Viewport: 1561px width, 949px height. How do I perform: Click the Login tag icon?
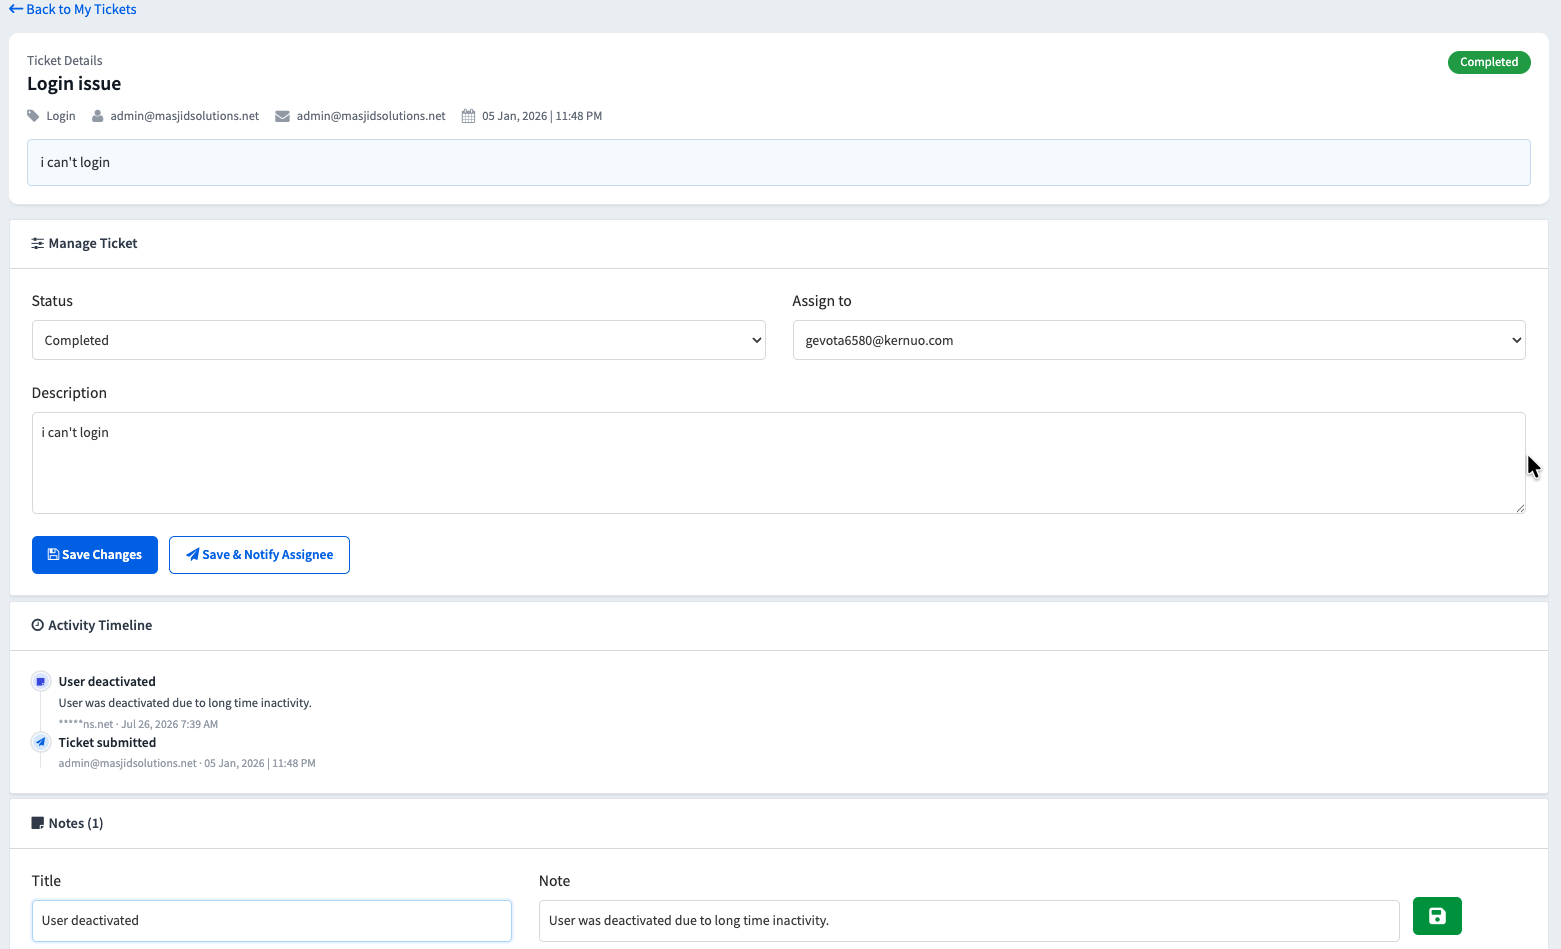[x=33, y=116]
